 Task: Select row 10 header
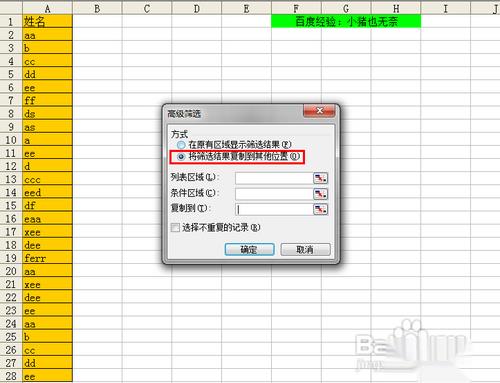(11, 140)
